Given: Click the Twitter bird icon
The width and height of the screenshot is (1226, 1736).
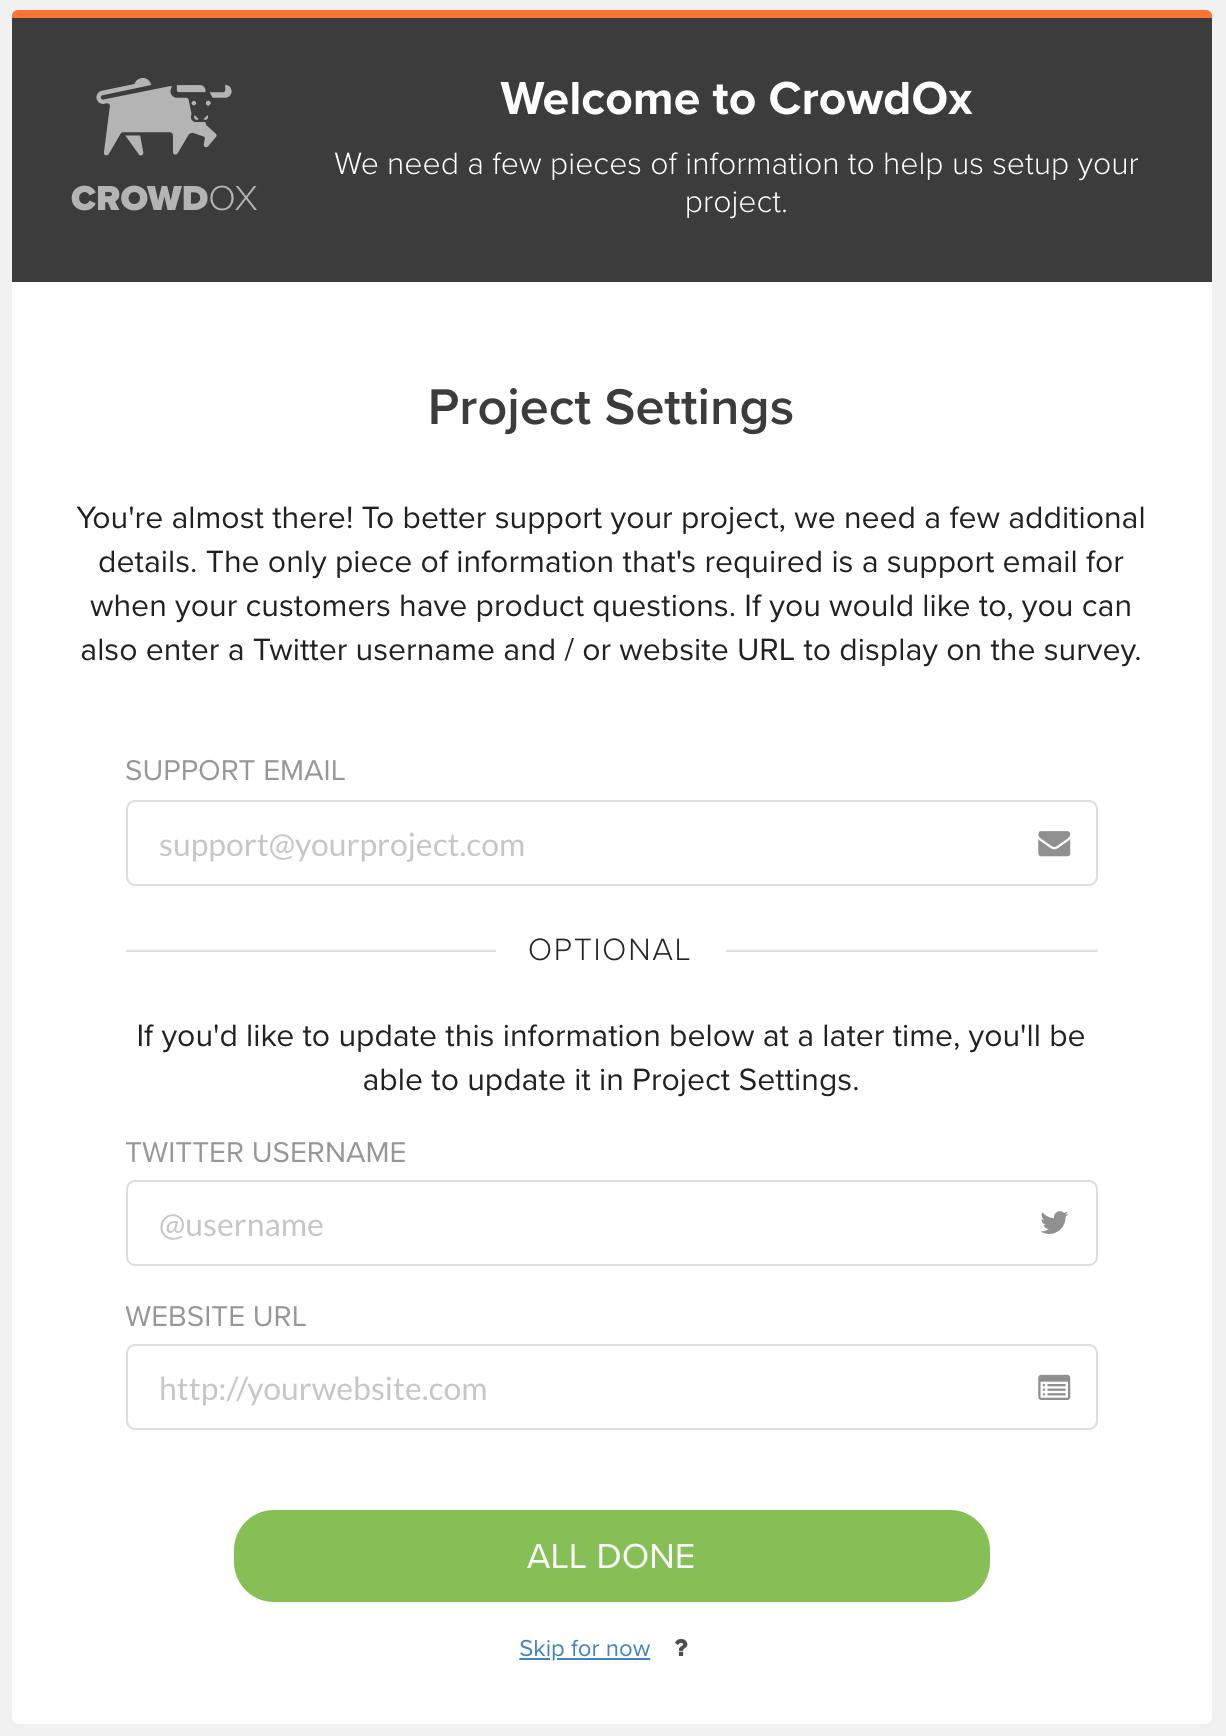Looking at the screenshot, I should click(x=1054, y=1223).
